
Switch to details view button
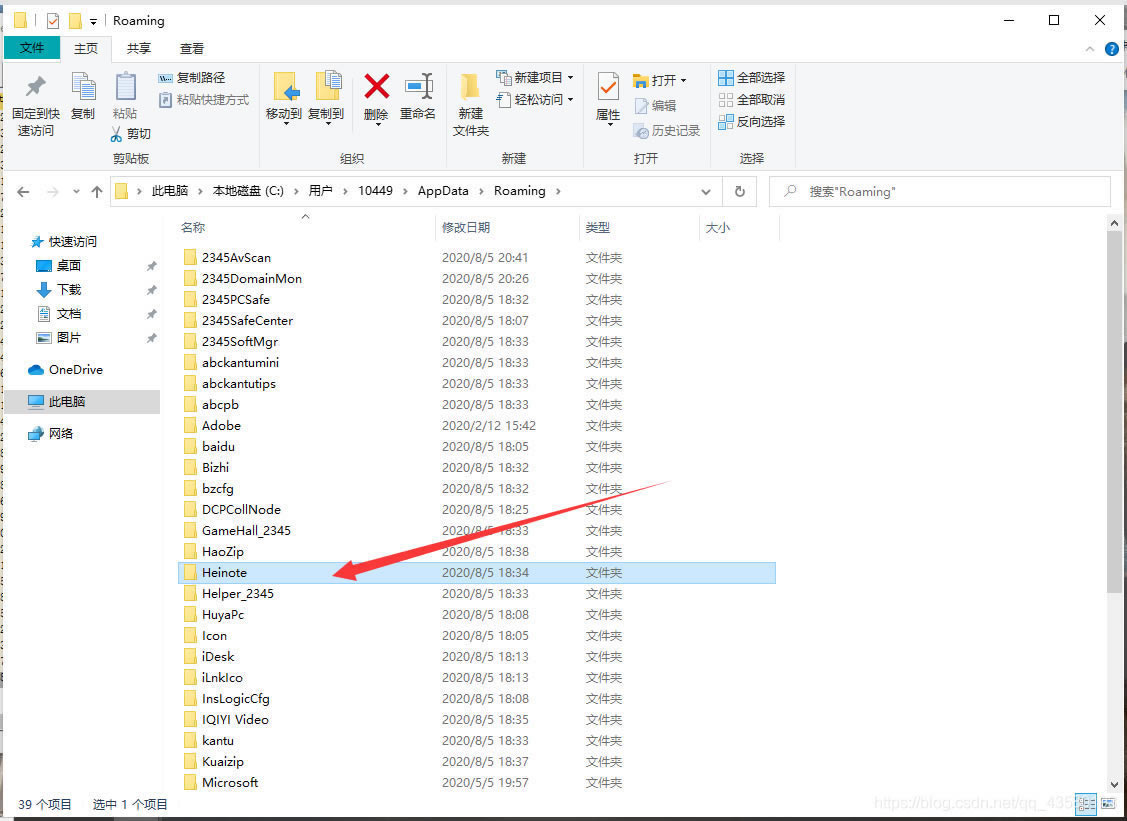[x=1085, y=804]
